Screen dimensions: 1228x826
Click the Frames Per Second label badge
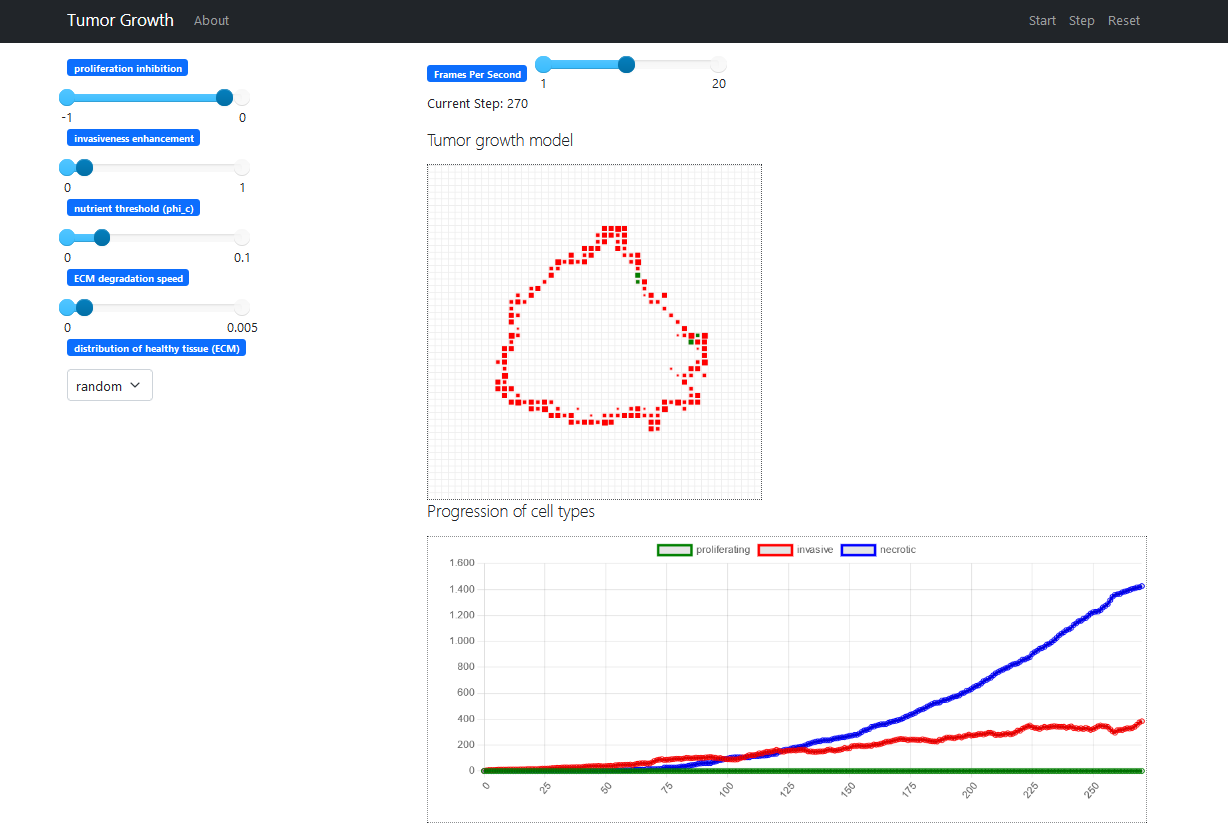click(x=477, y=75)
